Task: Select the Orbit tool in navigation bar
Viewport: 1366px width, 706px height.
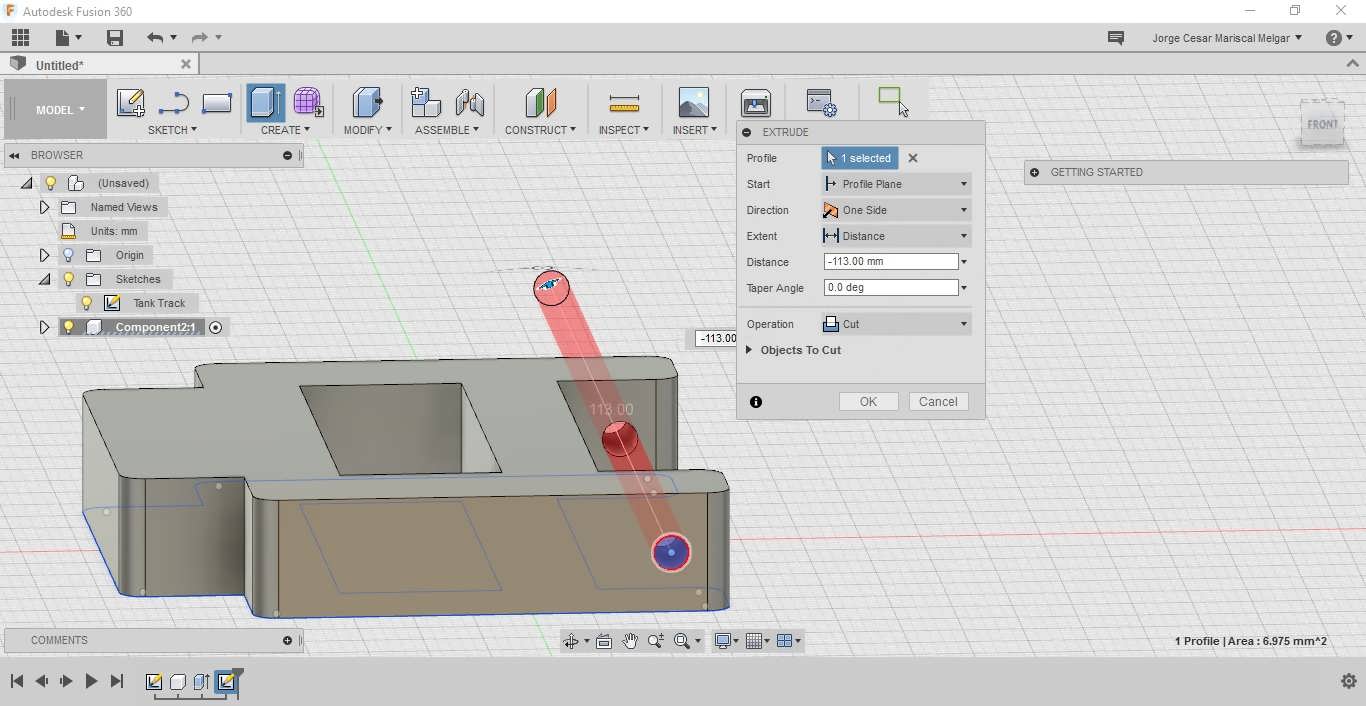Action: coord(571,641)
